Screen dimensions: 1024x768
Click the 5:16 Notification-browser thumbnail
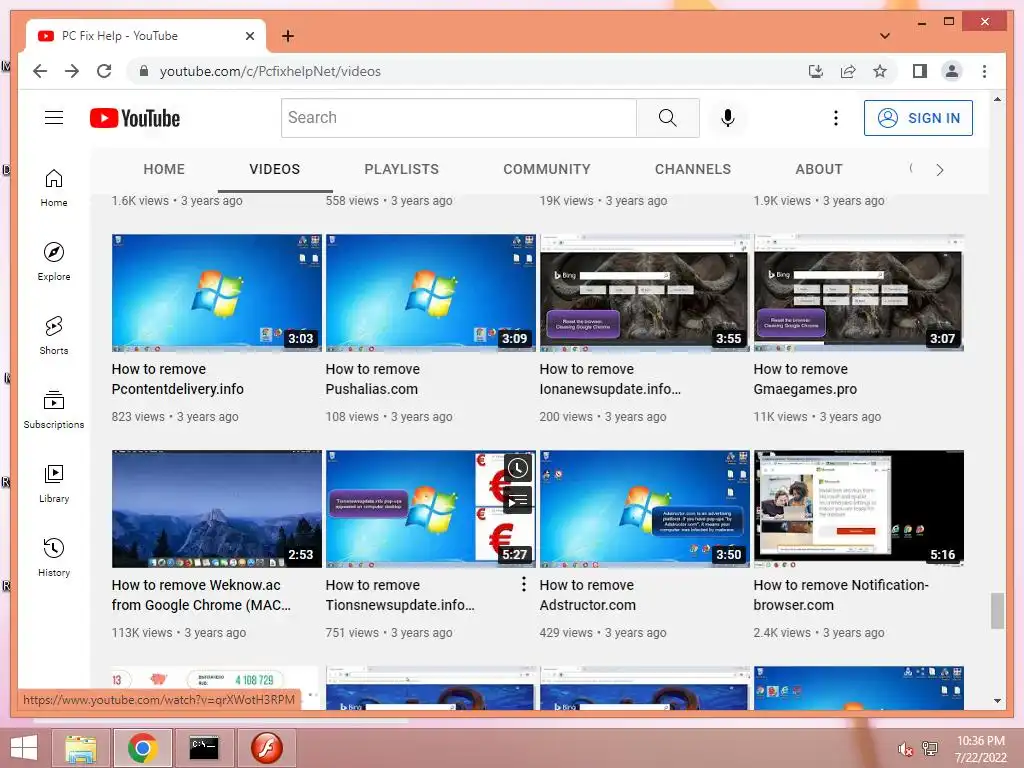[x=859, y=509]
